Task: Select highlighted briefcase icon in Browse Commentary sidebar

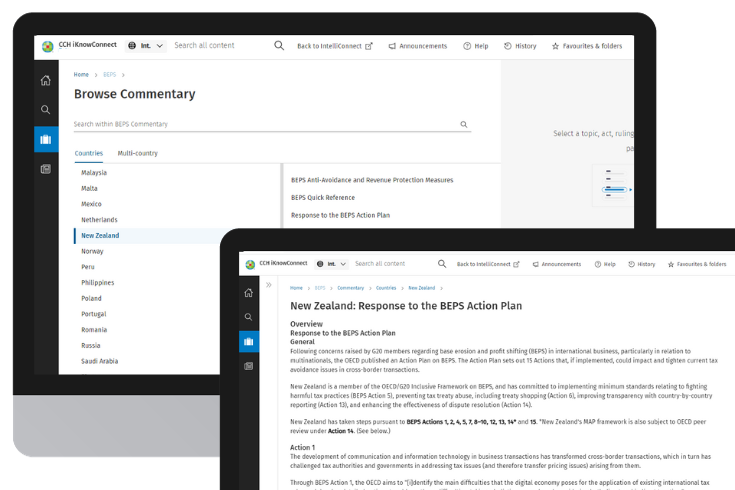Action: (46, 139)
